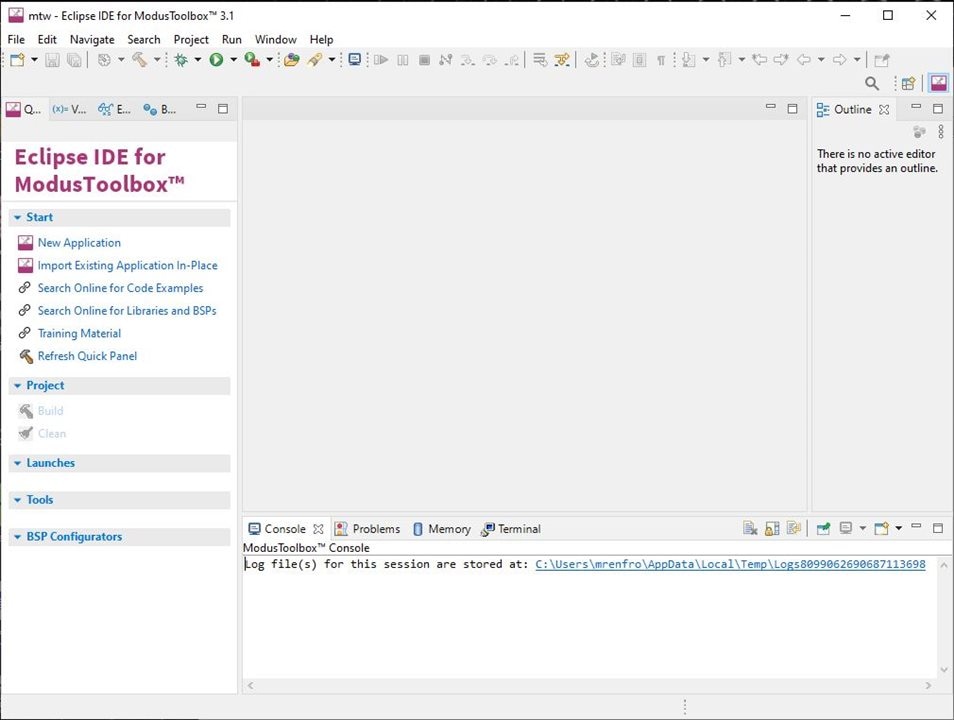Click the search/wand tag icon in toolbar
Image resolution: width=954 pixels, height=720 pixels.
point(315,60)
